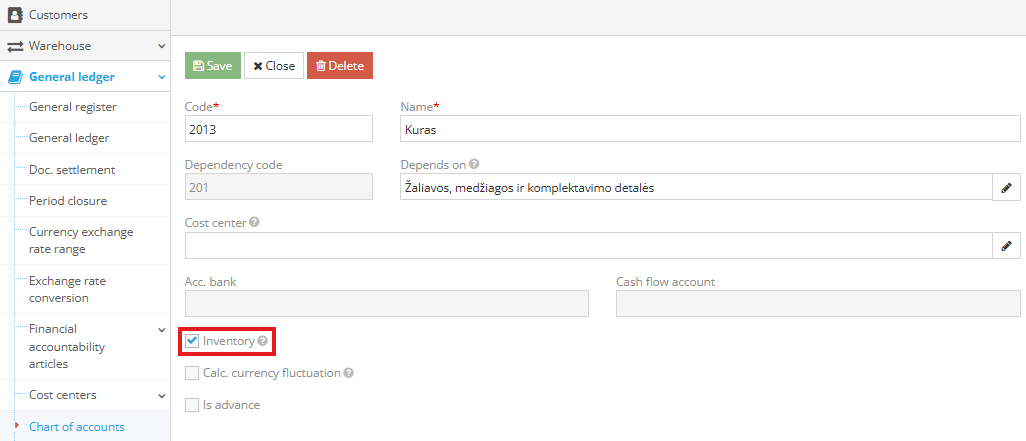Uncheck the Inventory checkbox
The width and height of the screenshot is (1026, 441).
click(x=192, y=341)
